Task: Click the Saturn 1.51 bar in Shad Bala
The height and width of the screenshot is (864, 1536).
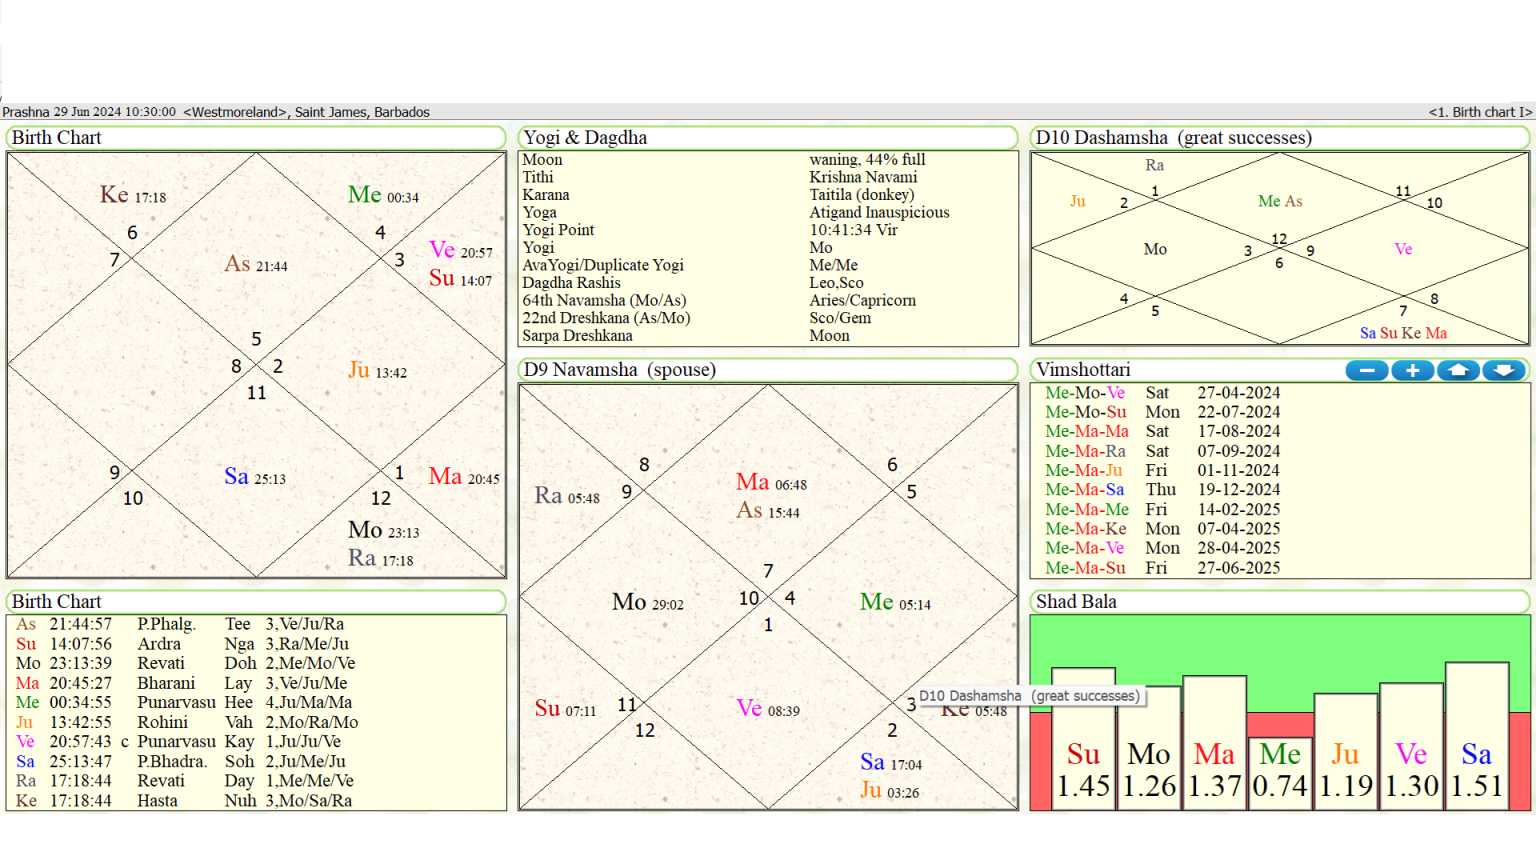Action: tap(1477, 735)
